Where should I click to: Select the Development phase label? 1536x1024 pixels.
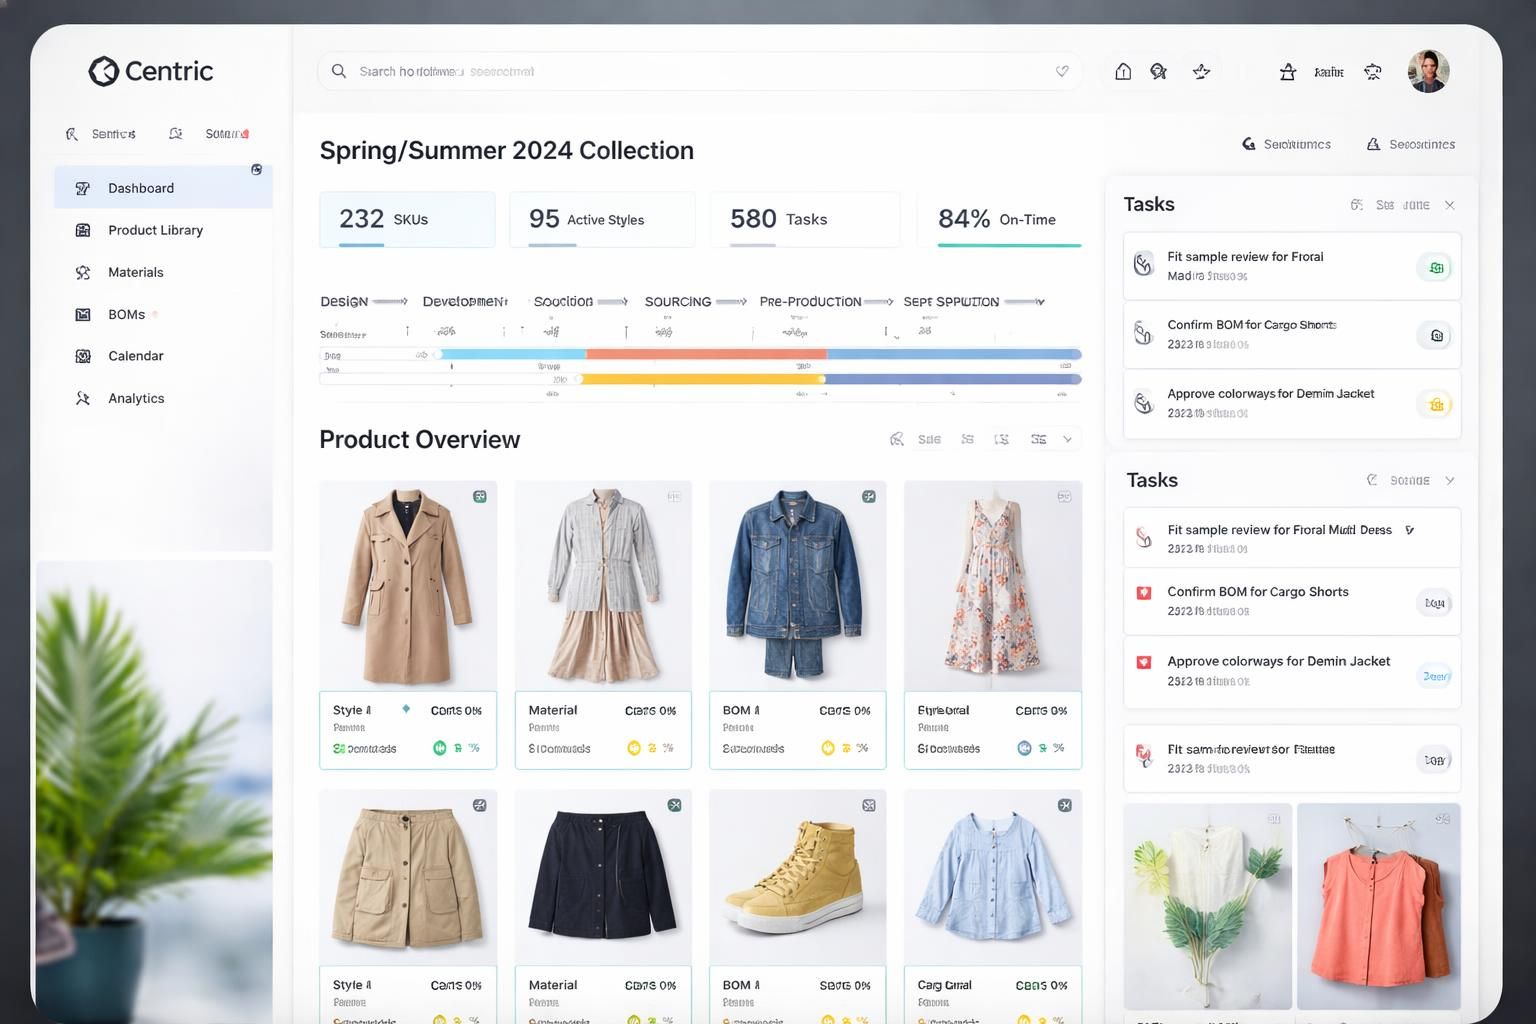[x=465, y=301]
